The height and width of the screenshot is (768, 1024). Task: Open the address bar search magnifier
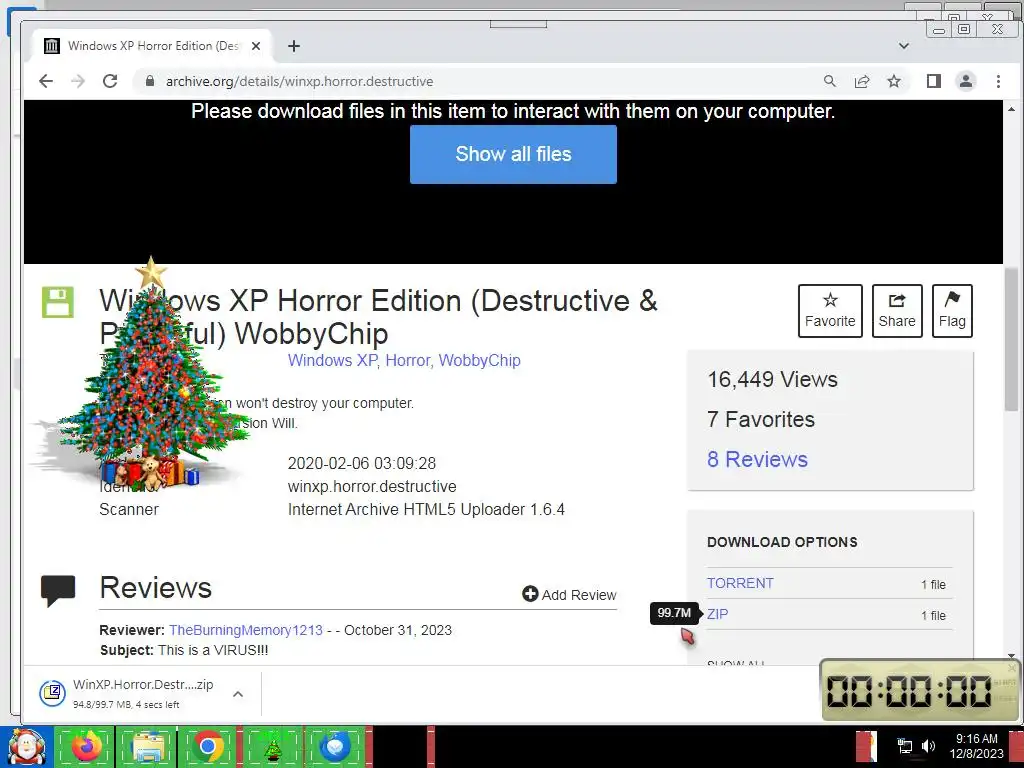[x=829, y=81]
